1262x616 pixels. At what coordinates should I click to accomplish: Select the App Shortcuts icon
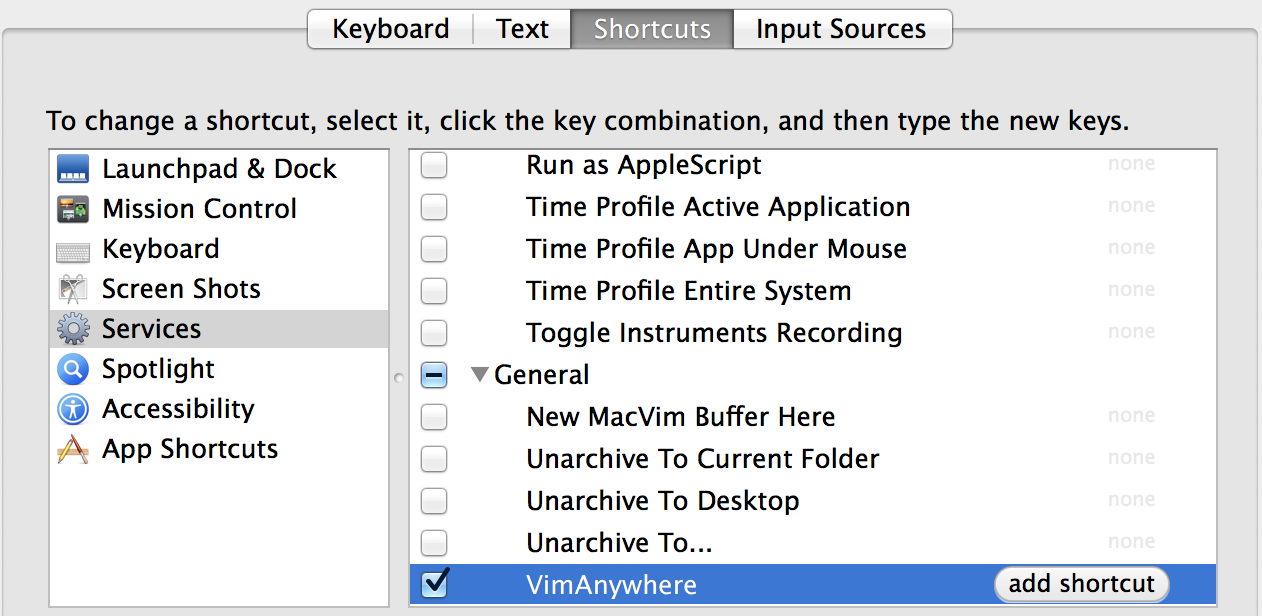pos(73,450)
